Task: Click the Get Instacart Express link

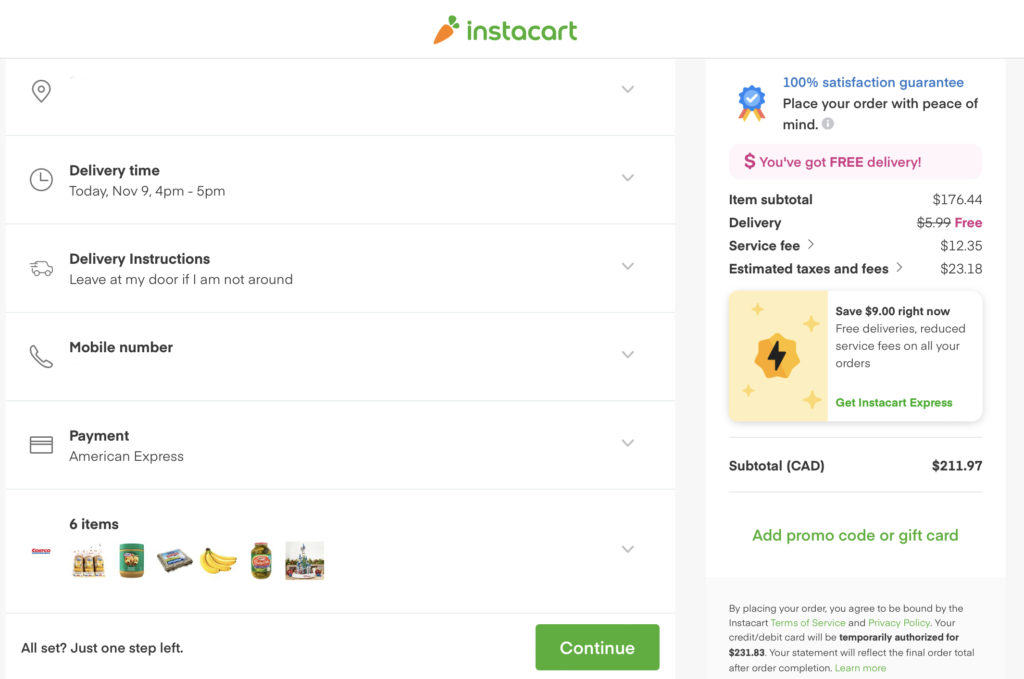Action: (x=894, y=403)
